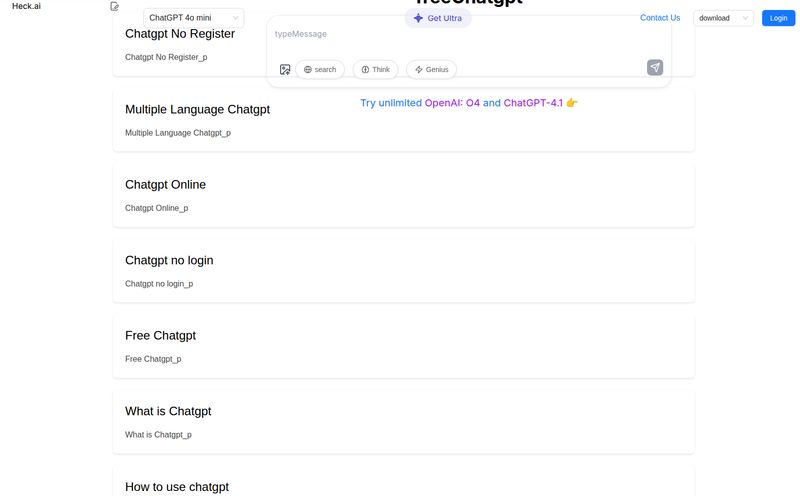The width and height of the screenshot is (800, 496).
Task: Click the How to use chatgpt heading
Action: coord(177,487)
